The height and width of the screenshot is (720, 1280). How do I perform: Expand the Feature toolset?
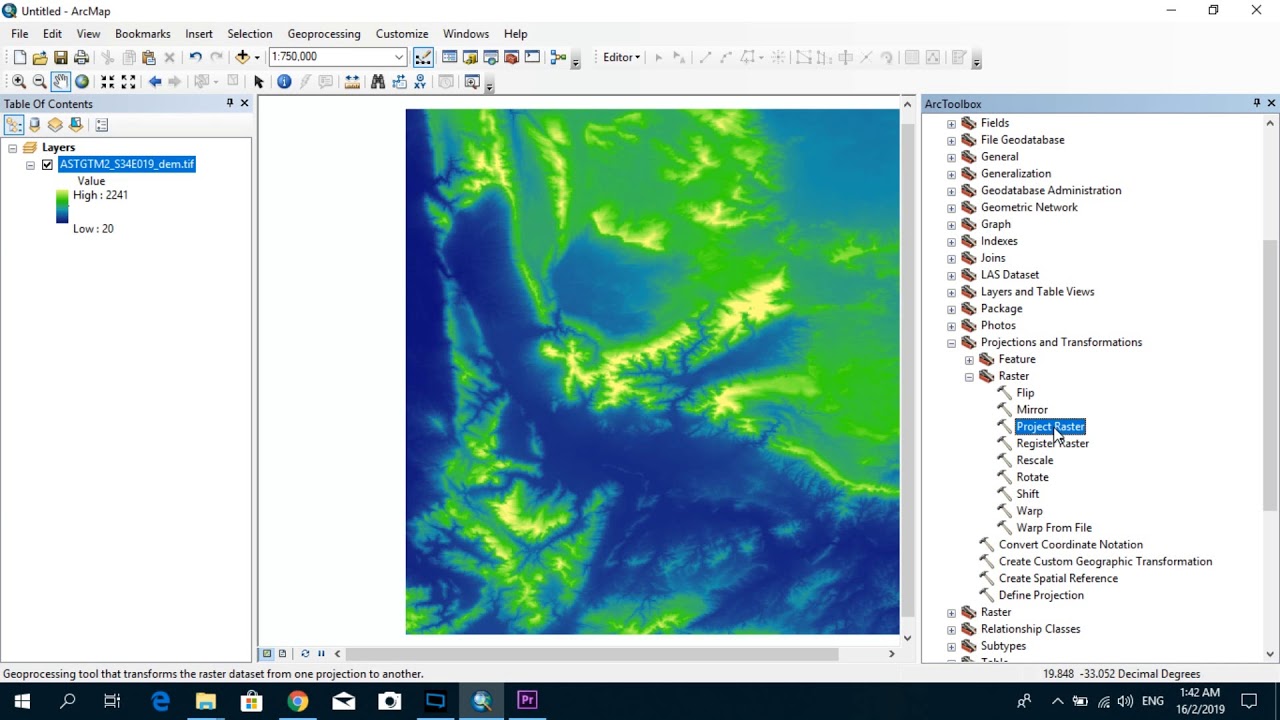click(969, 360)
